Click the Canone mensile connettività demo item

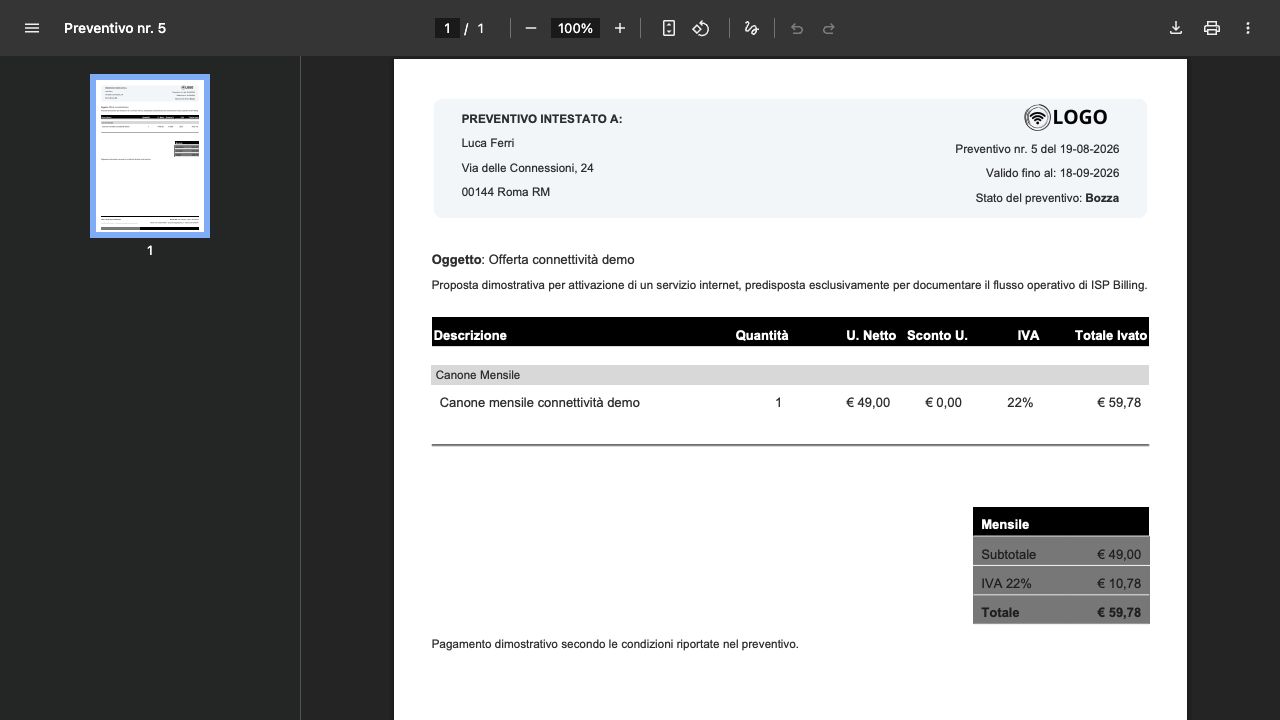pyautogui.click(x=540, y=403)
